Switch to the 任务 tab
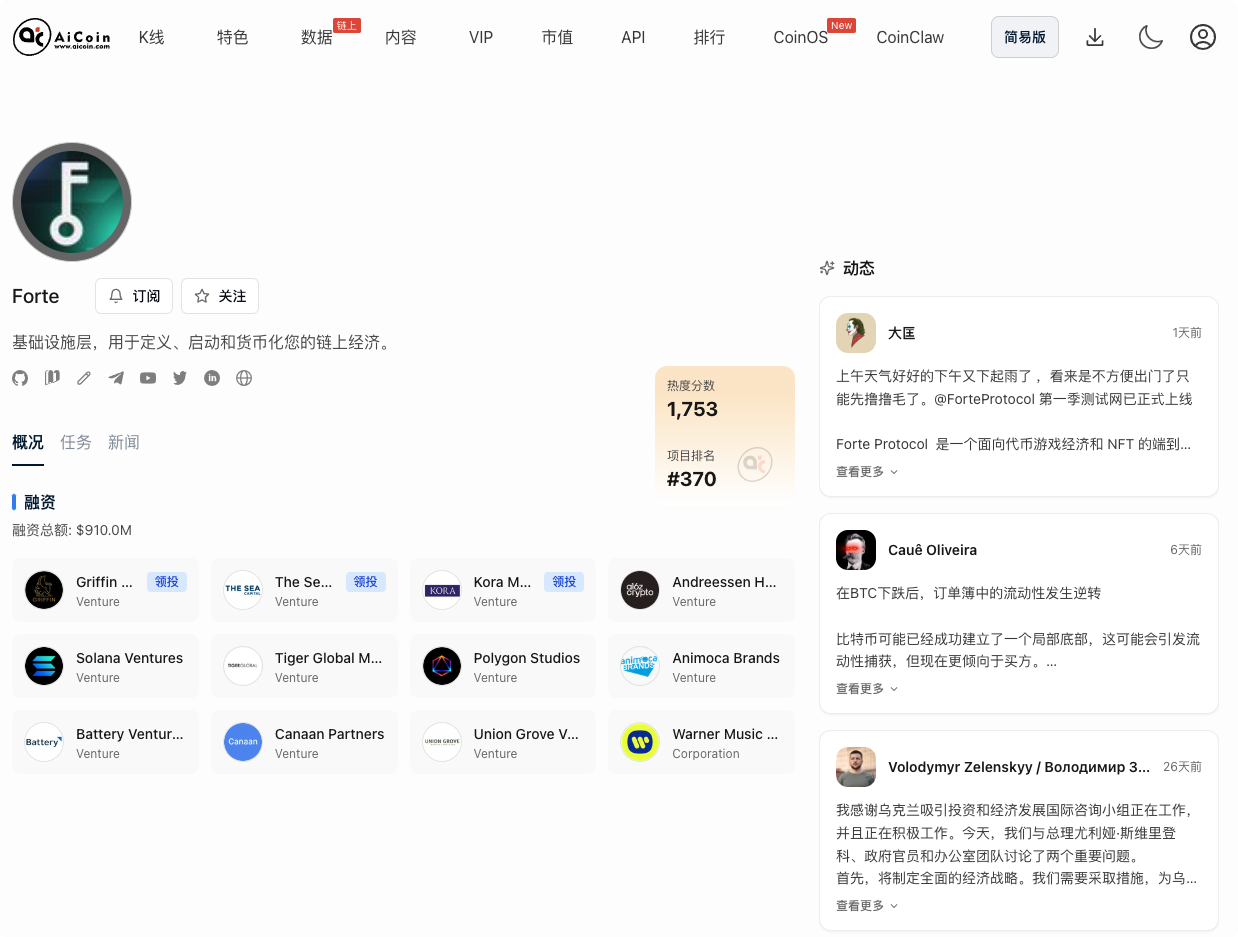Image resolution: width=1238 pixels, height=937 pixels. pos(76,442)
